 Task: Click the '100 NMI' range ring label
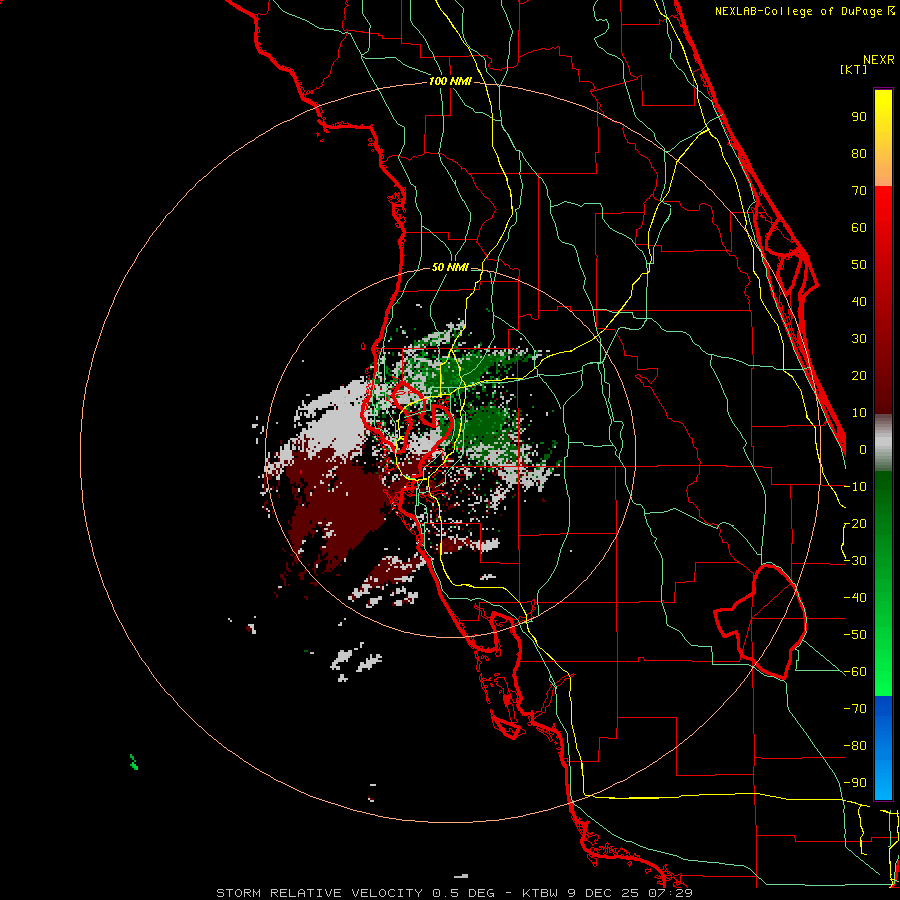coord(450,82)
